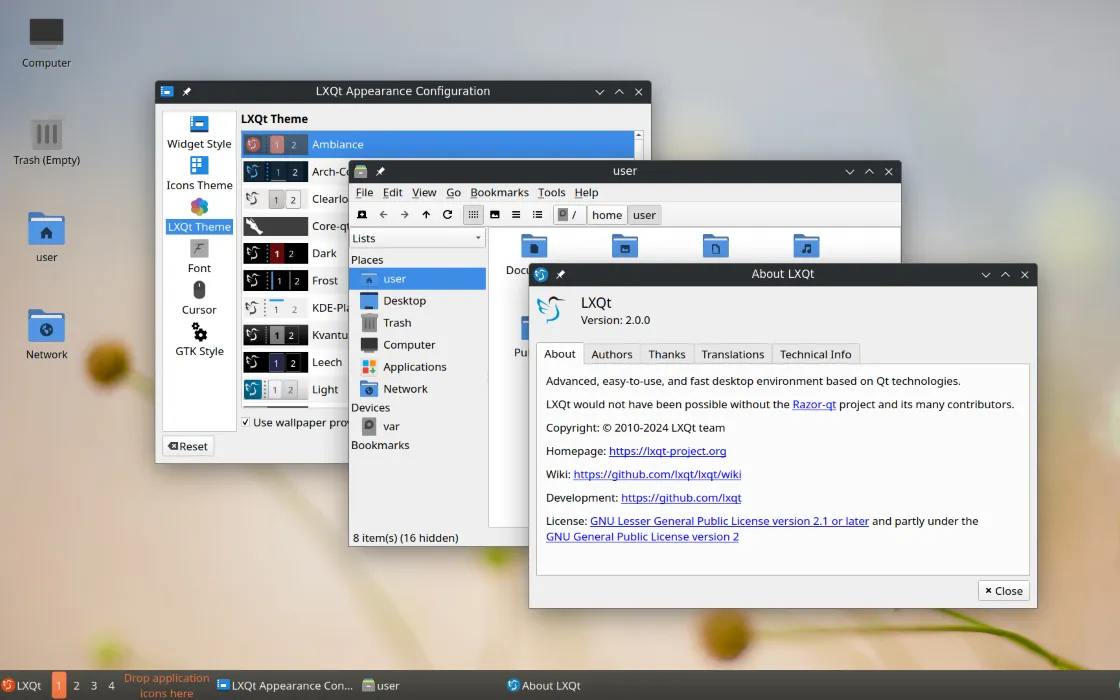Toggle pin on the user file manager title bar

[380, 171]
